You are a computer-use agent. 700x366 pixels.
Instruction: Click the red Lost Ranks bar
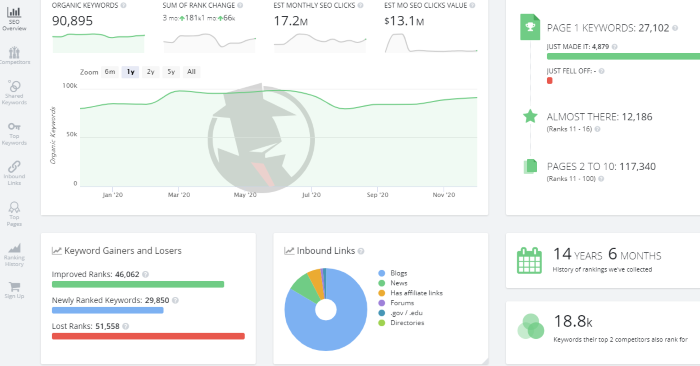coord(148,336)
